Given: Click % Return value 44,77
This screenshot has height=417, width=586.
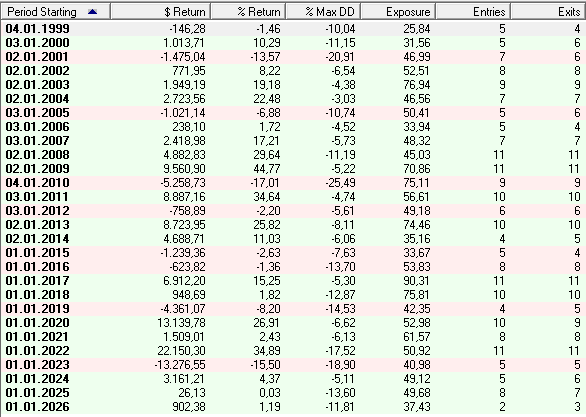Looking at the screenshot, I should click(267, 169).
